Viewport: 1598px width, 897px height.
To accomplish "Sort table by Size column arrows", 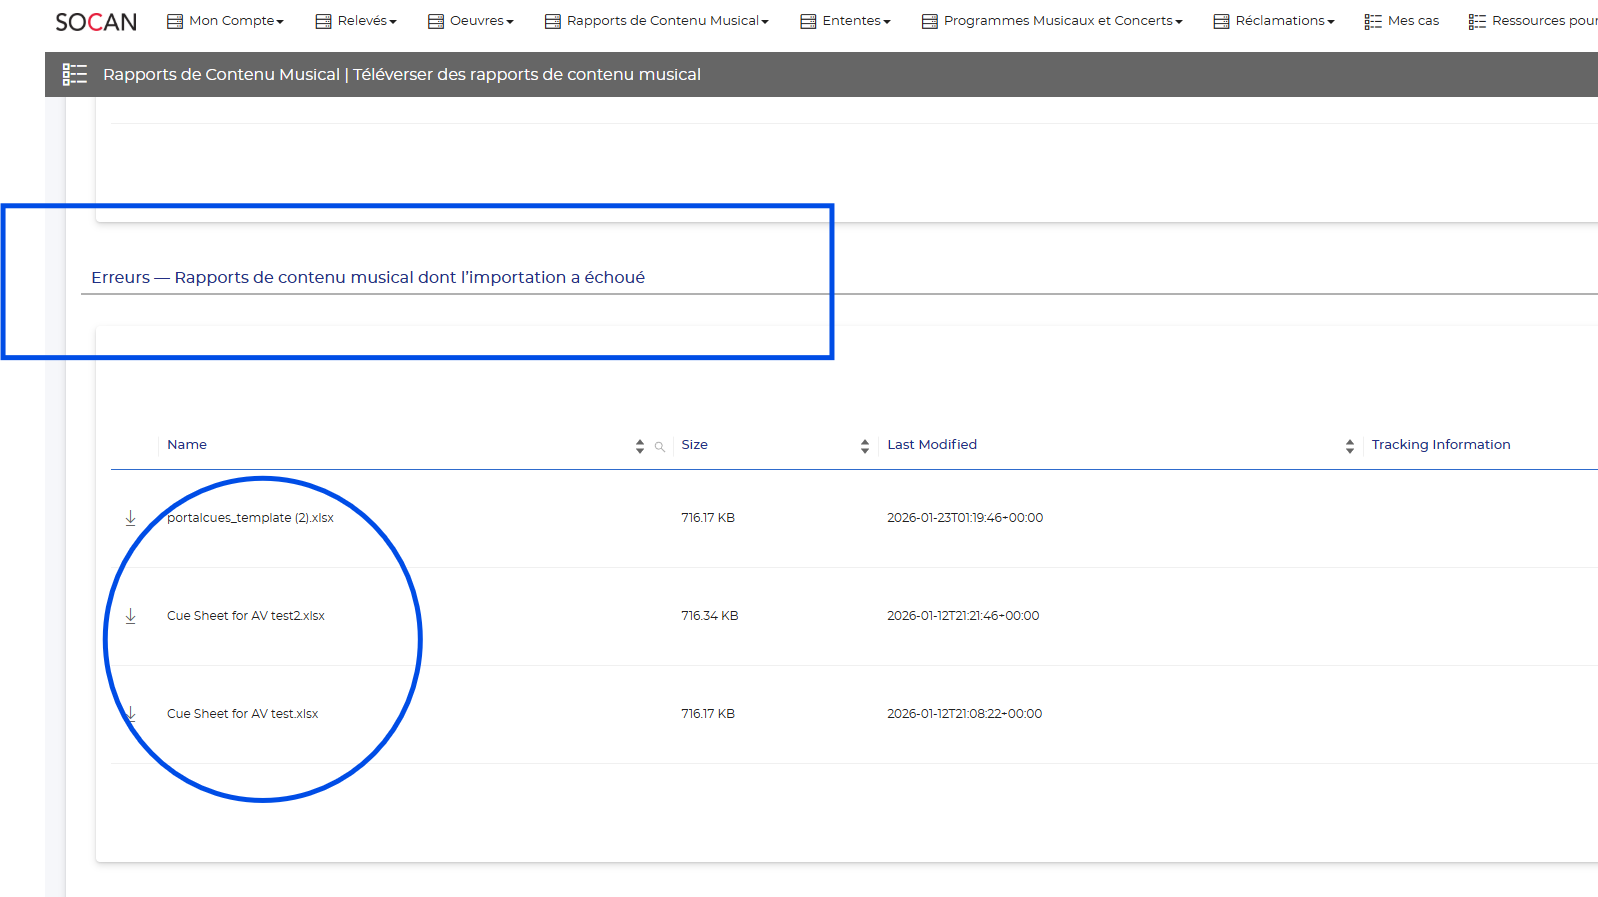I will click(865, 446).
